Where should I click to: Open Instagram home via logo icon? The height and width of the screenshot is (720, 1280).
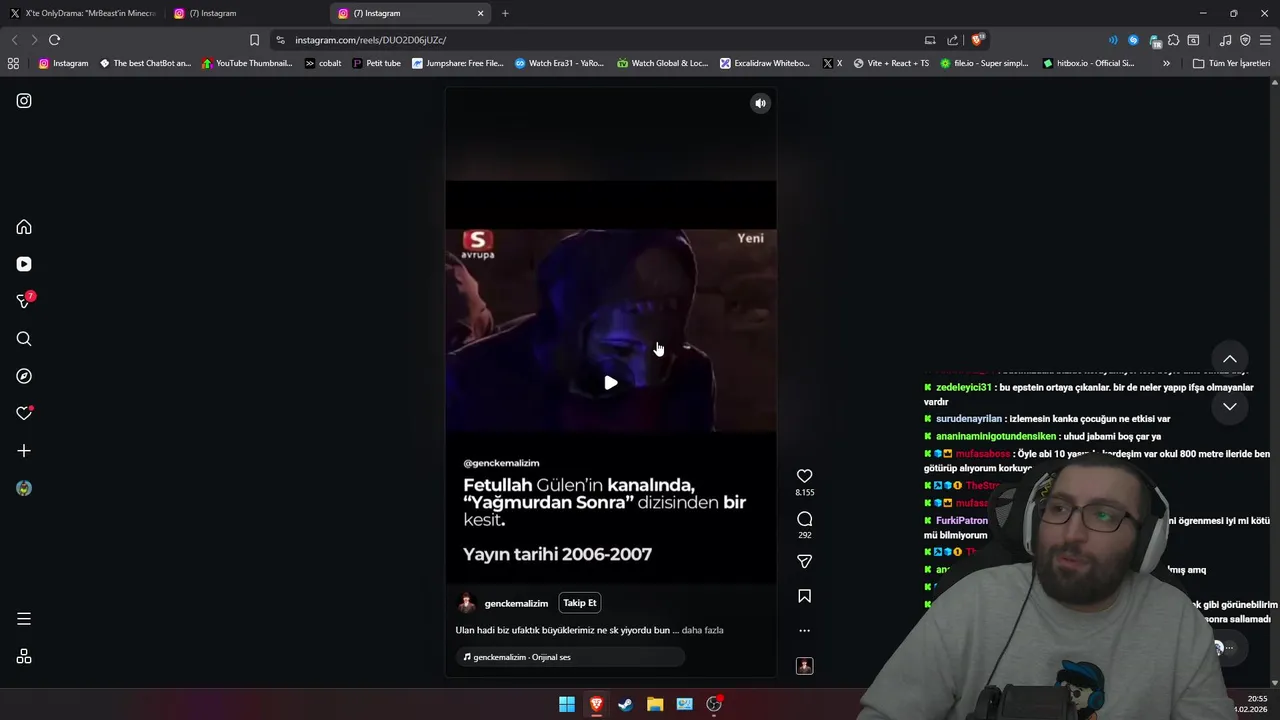24,101
